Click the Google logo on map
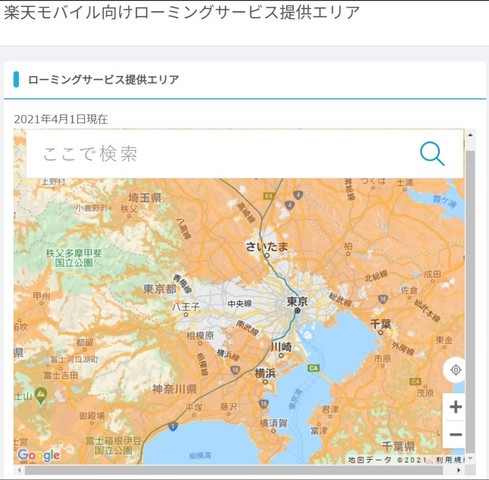This screenshot has width=489, height=480. 39,455
